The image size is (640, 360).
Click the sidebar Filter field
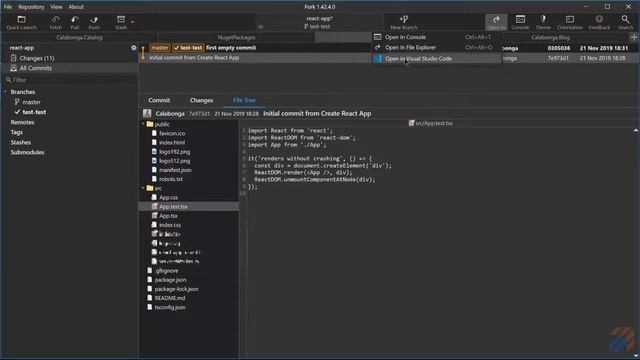70,80
